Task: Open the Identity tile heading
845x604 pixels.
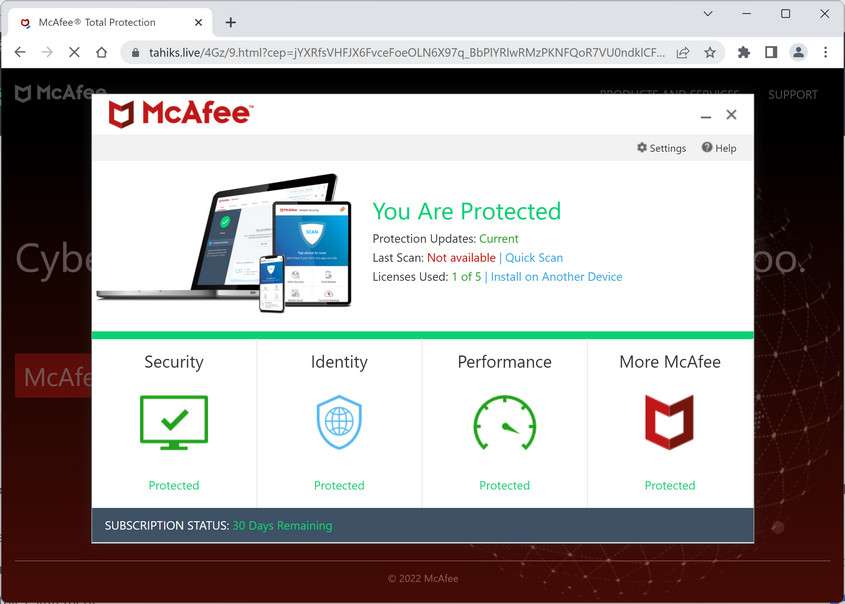Action: [x=339, y=362]
